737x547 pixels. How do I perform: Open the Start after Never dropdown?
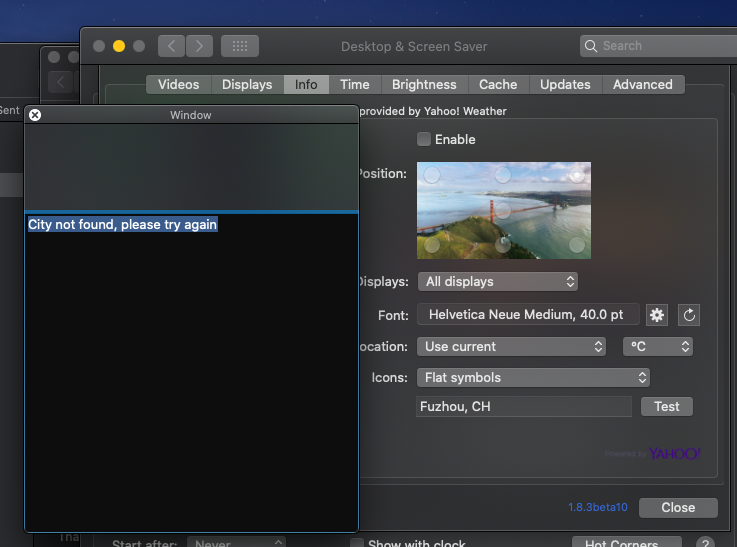tap(236, 543)
